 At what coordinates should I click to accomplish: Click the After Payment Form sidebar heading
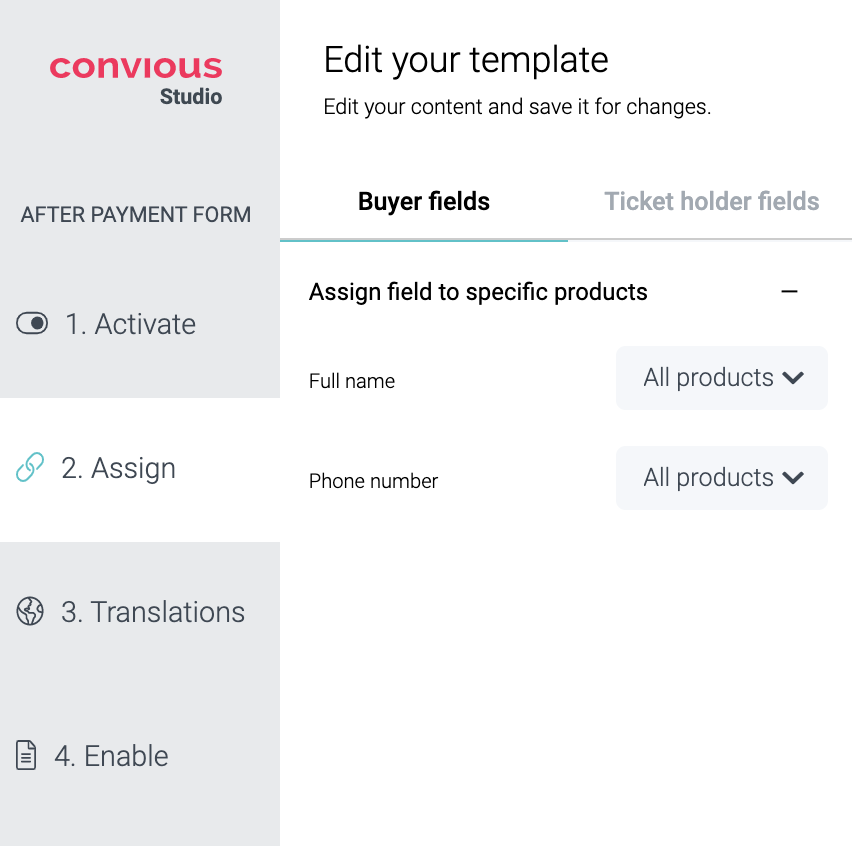coord(136,214)
